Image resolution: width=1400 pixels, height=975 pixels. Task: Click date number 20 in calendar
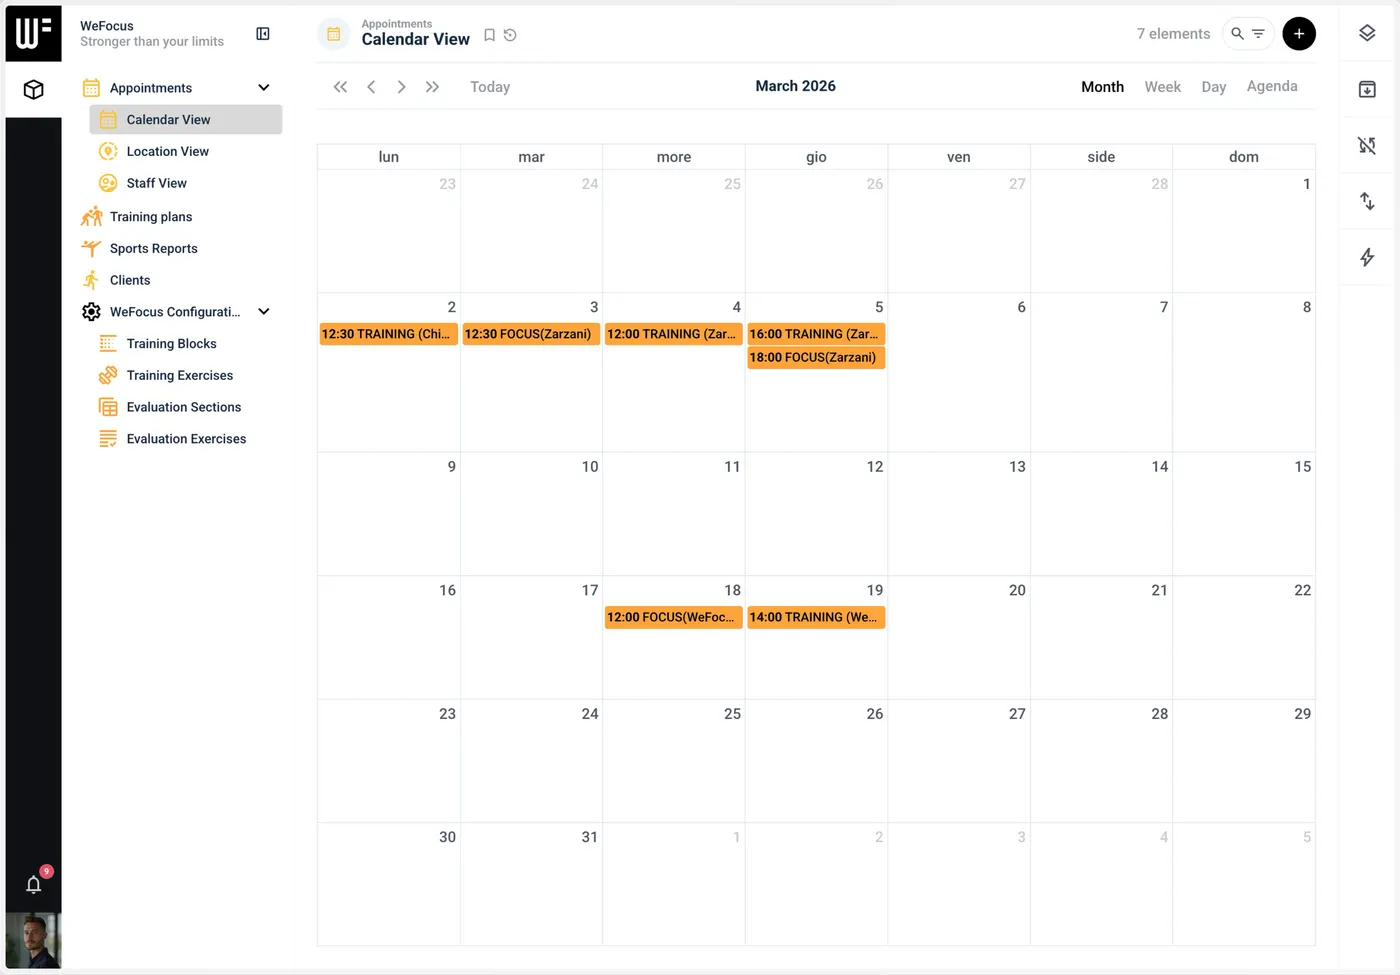1017,590
